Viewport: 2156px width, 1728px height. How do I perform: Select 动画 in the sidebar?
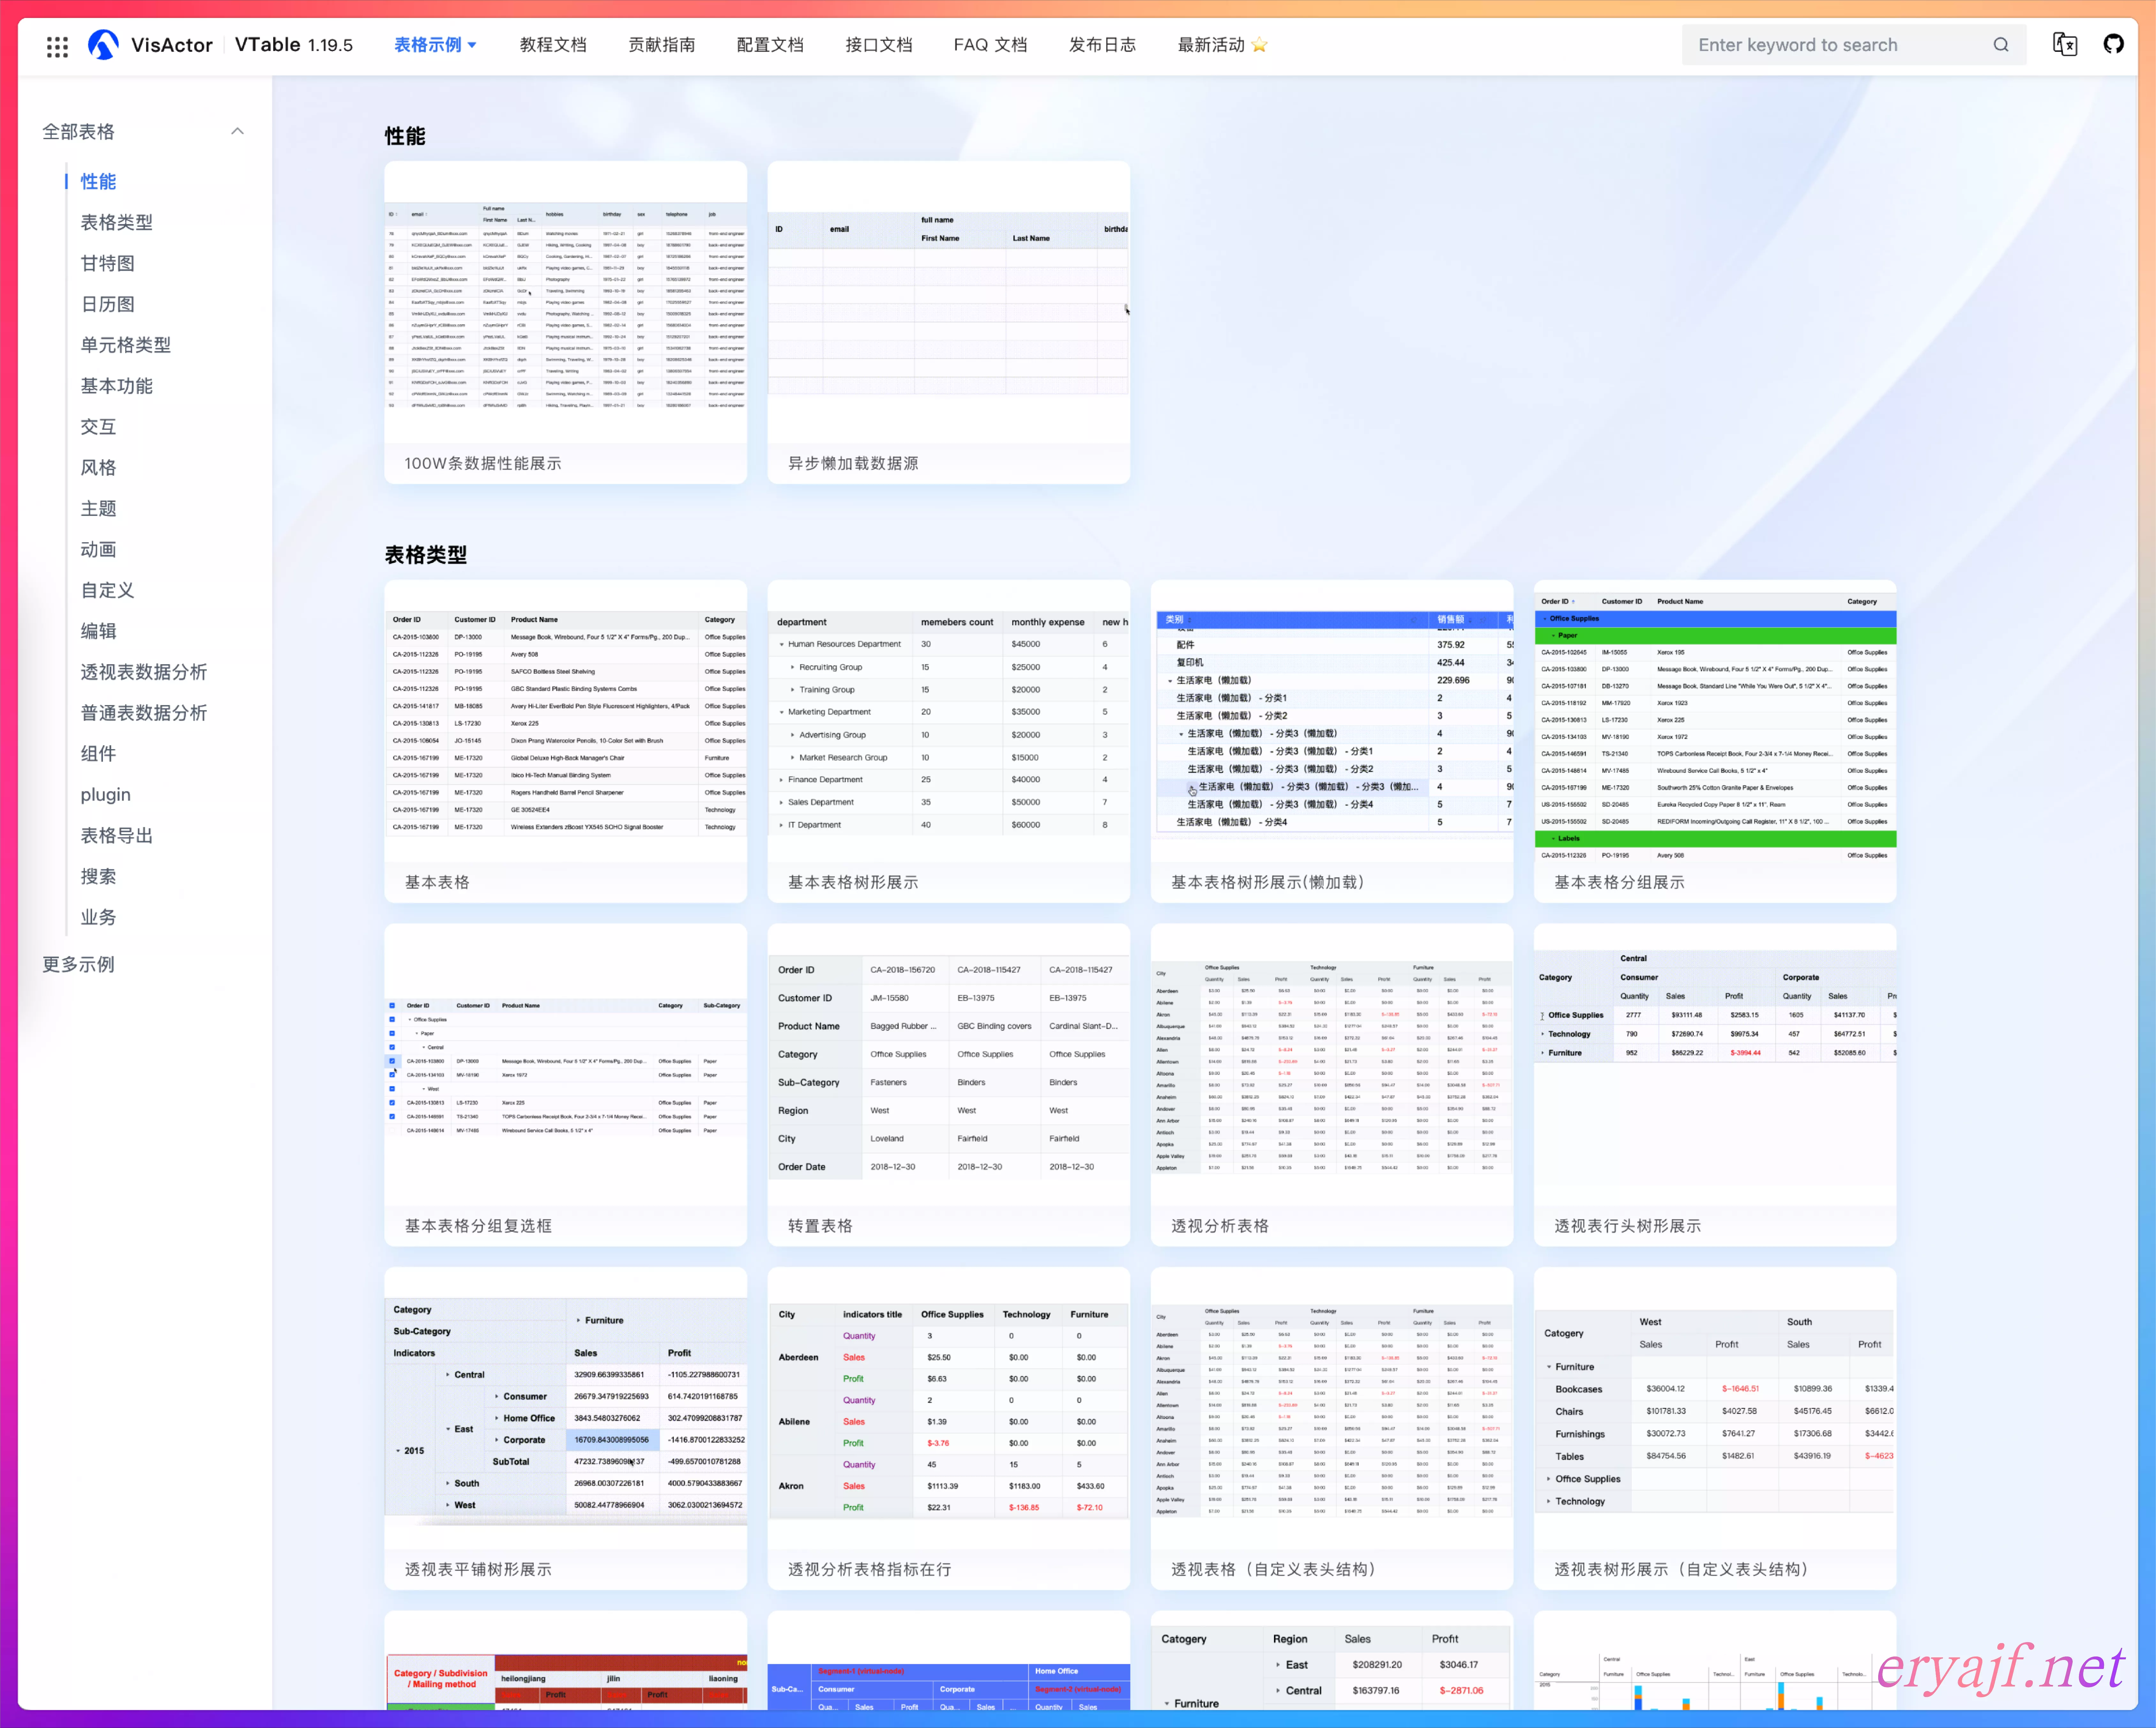tap(98, 550)
